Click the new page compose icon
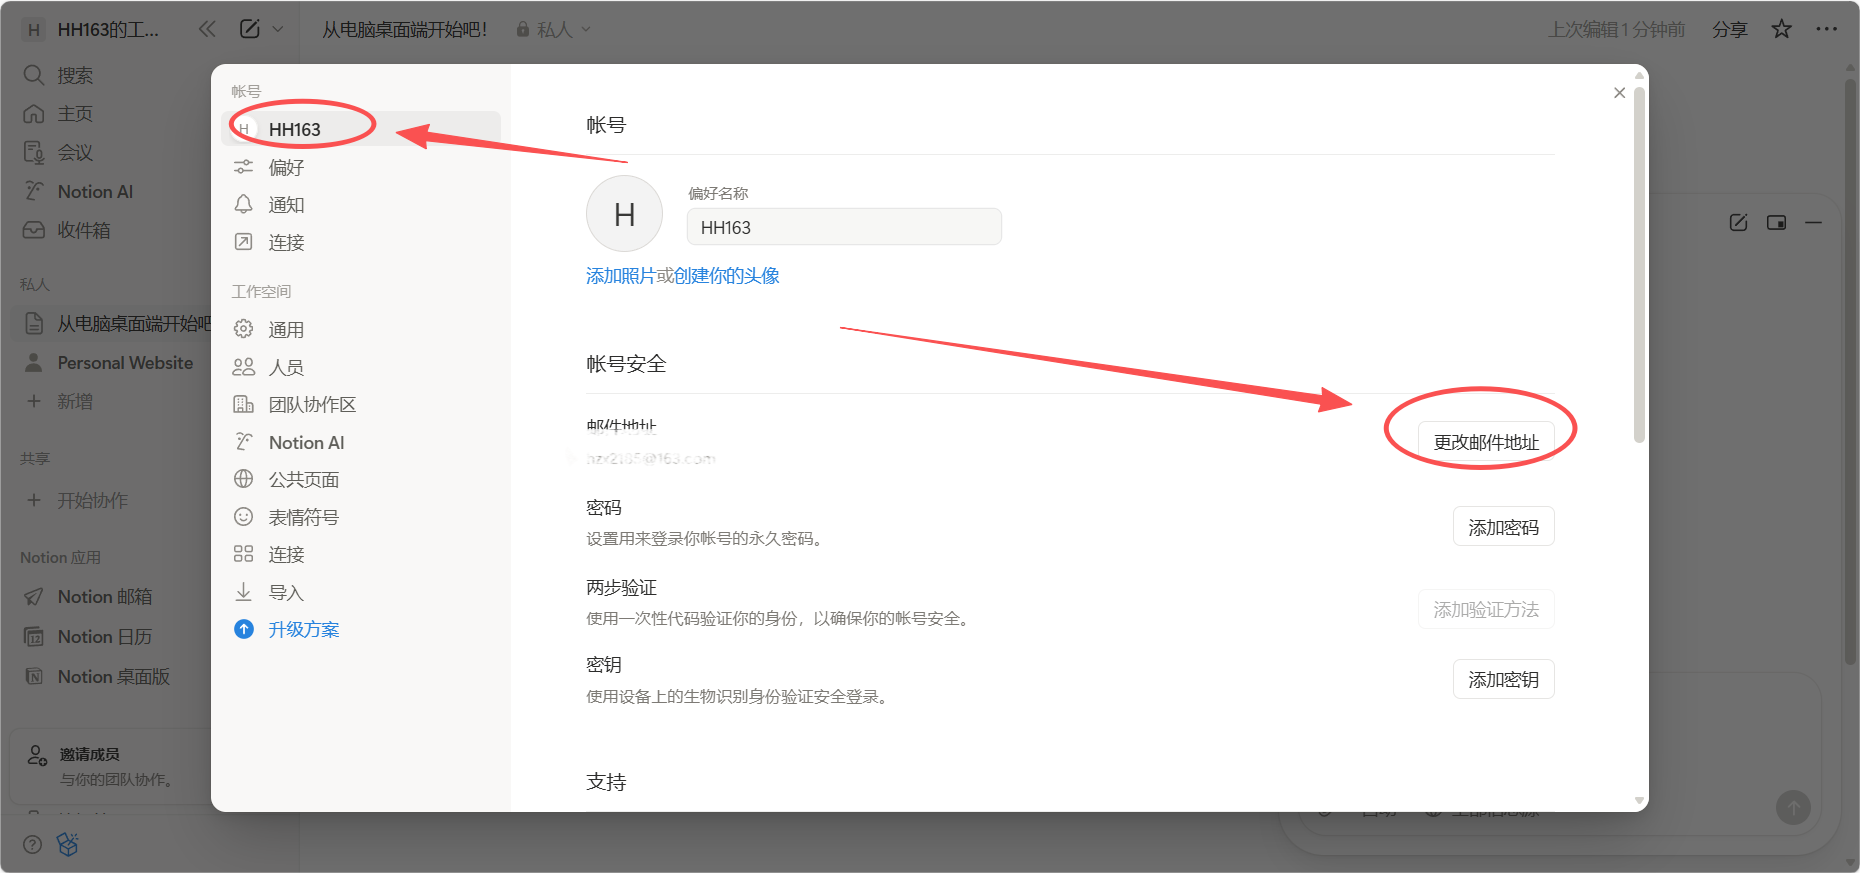Viewport: 1860px width, 873px height. point(250,29)
